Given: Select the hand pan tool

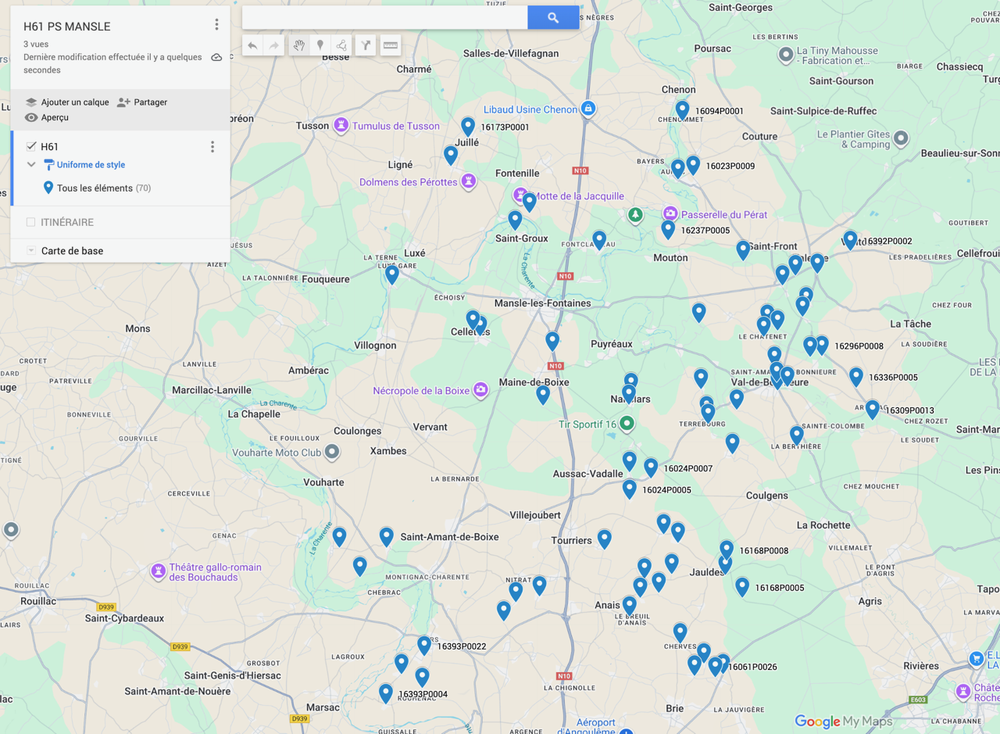Looking at the screenshot, I should pyautogui.click(x=298, y=45).
